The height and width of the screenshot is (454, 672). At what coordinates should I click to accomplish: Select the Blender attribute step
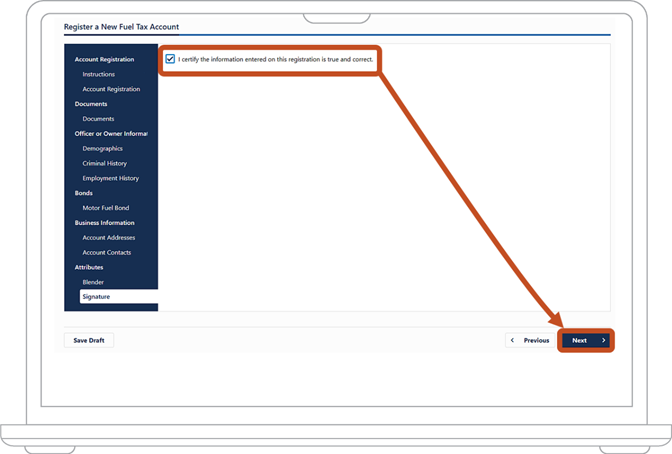pos(93,282)
